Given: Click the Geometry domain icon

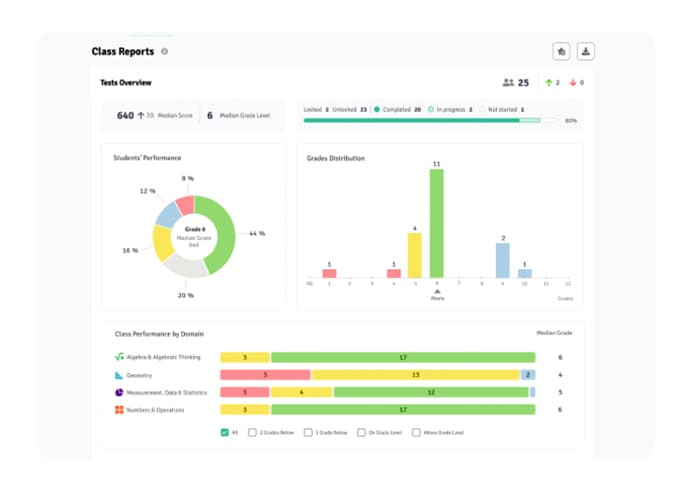Looking at the screenshot, I should coord(119,375).
